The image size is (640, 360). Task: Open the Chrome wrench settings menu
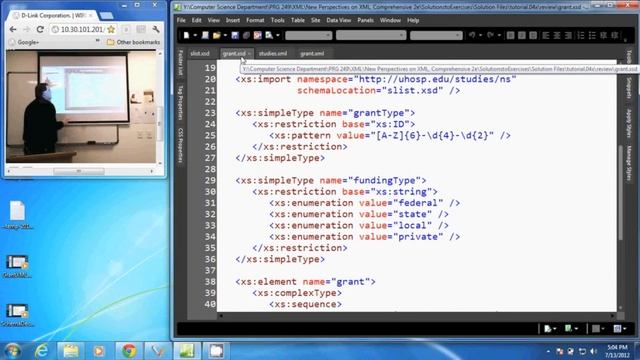(156, 29)
